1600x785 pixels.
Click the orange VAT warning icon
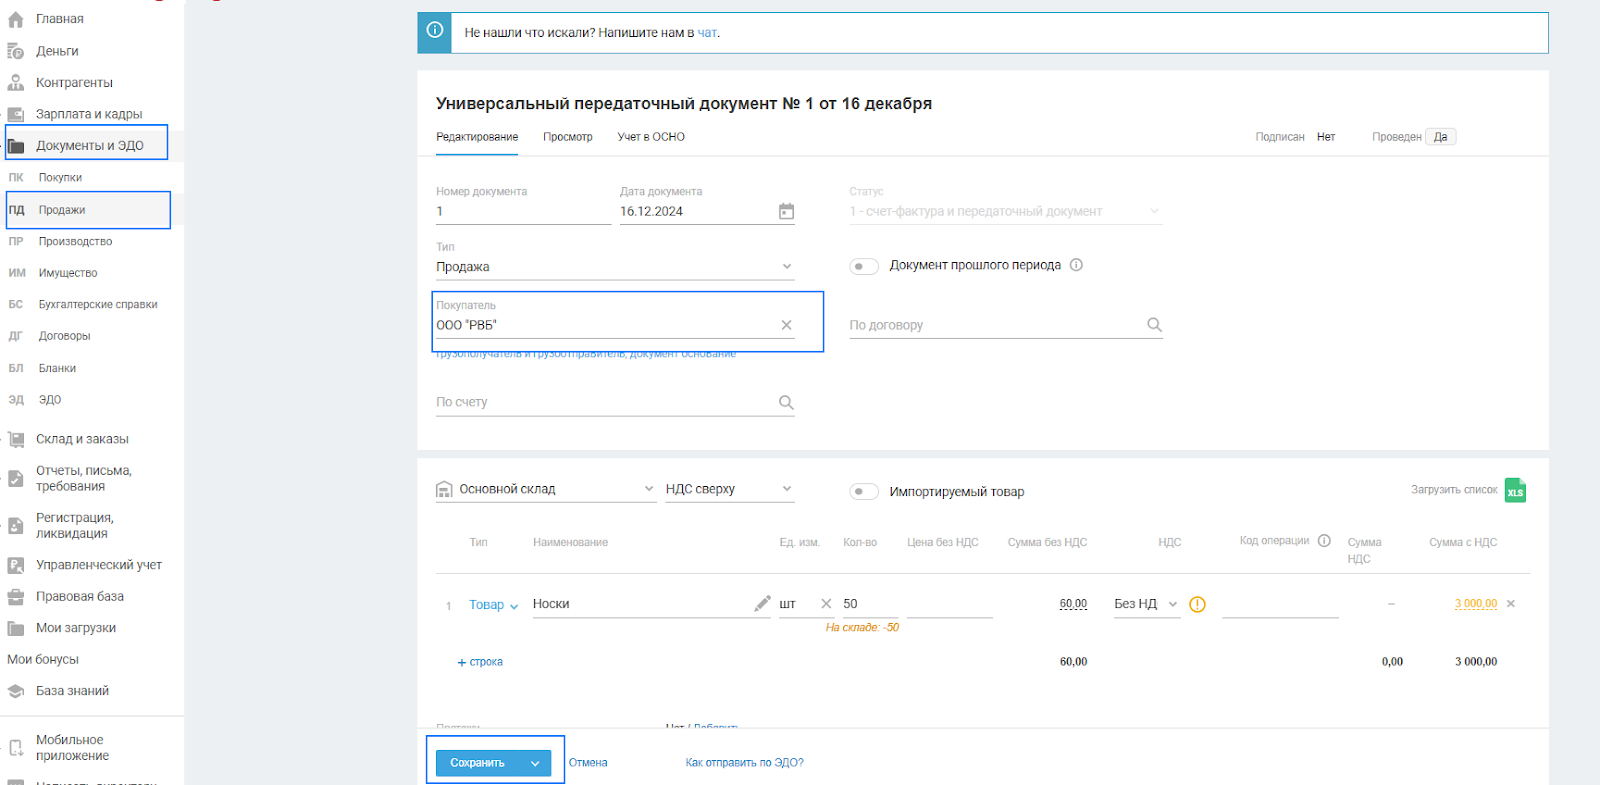[x=1197, y=604]
